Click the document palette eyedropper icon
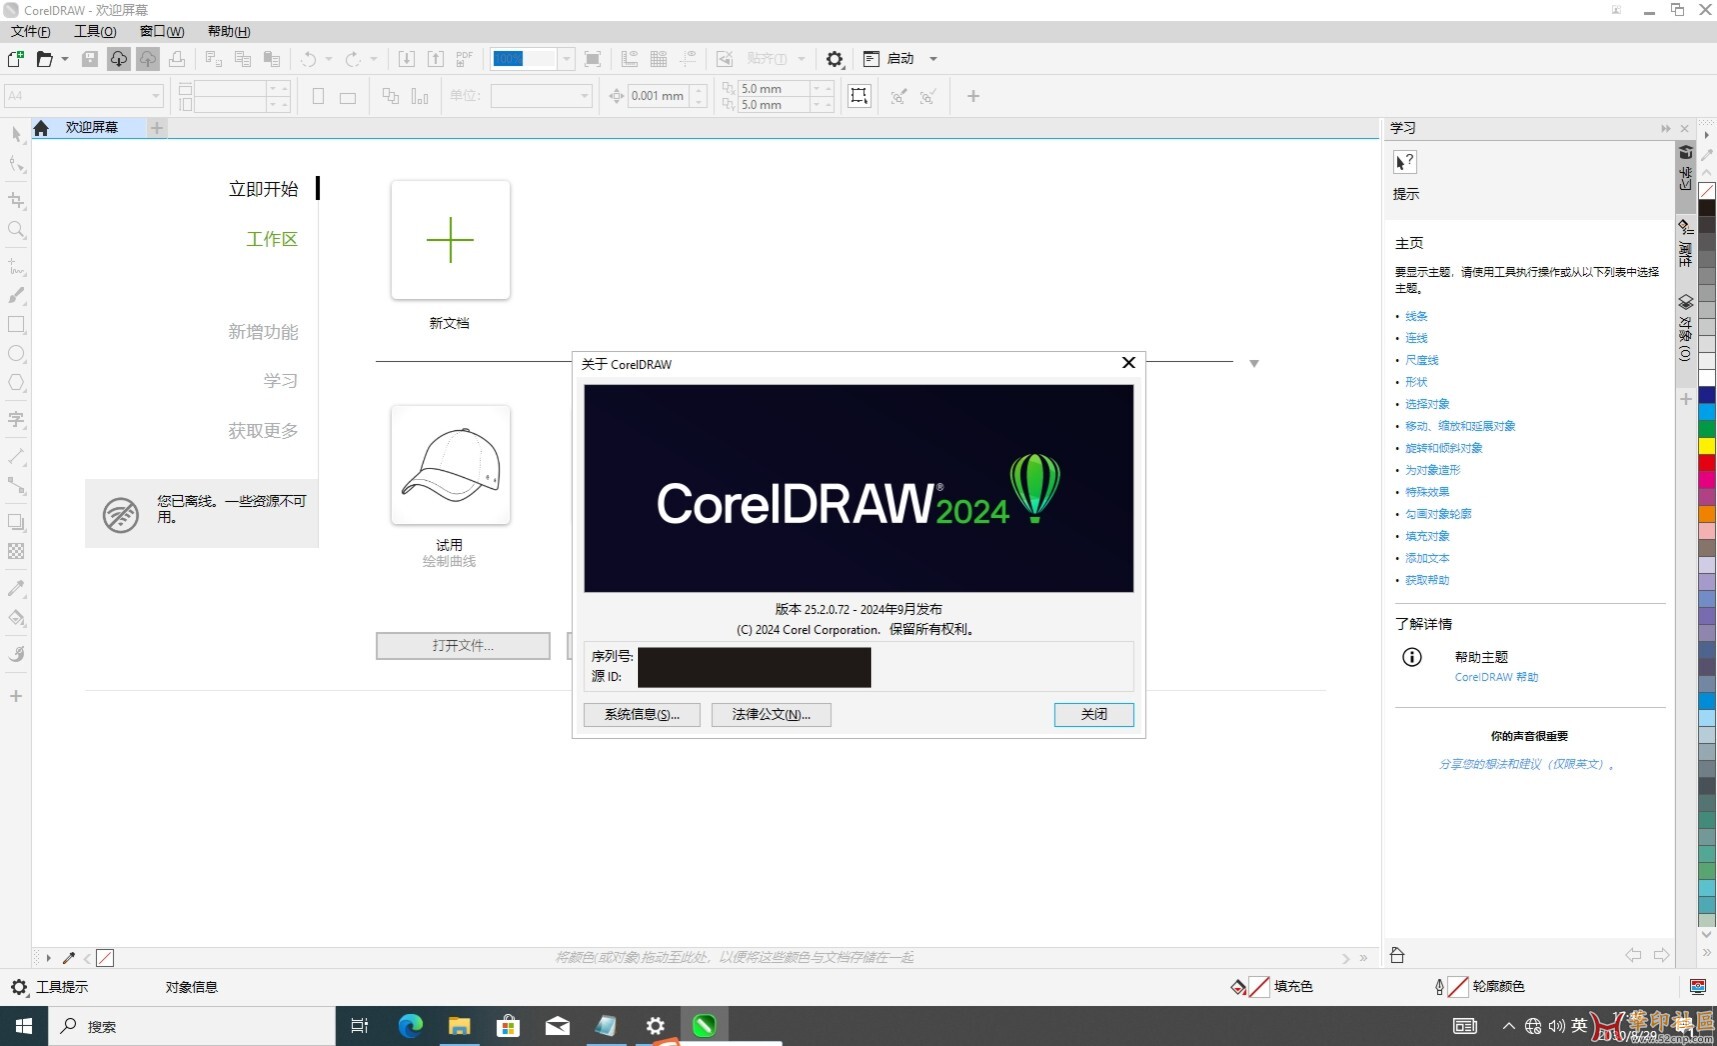The height and width of the screenshot is (1046, 1717). pos(69,958)
